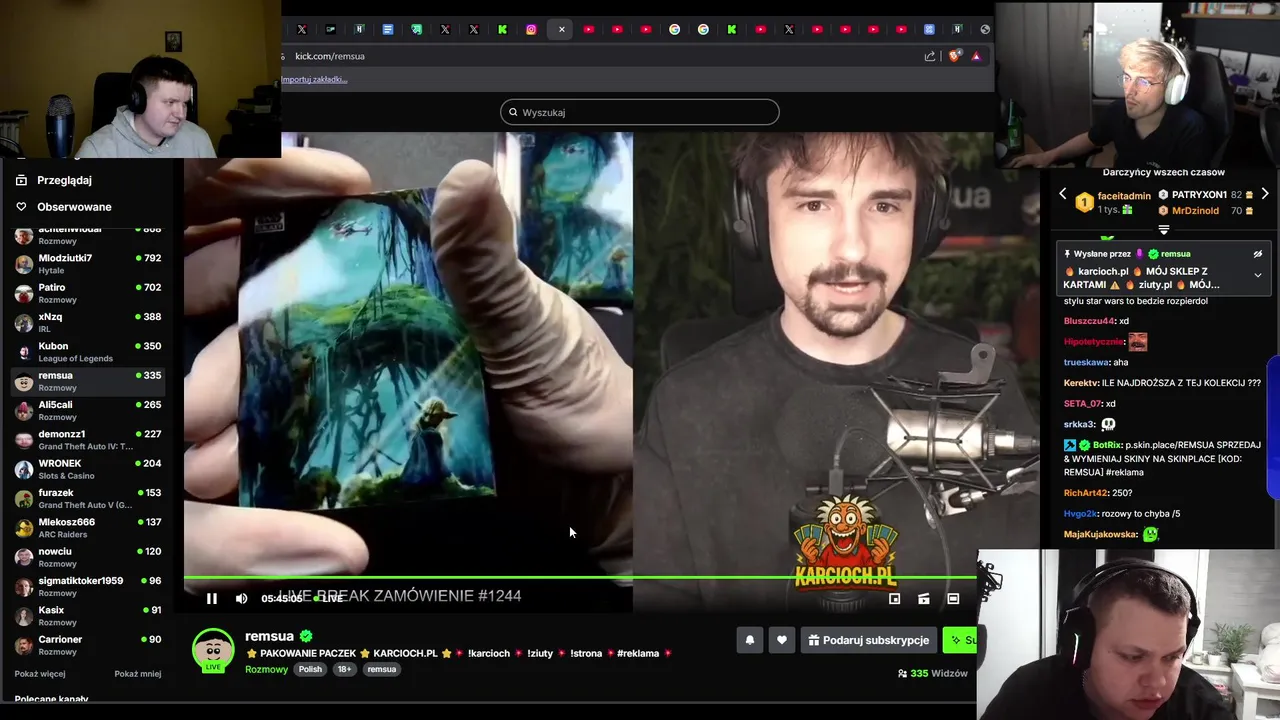Click faceitadmin in the top gifters
The height and width of the screenshot is (720, 1280).
pyautogui.click(x=1124, y=196)
